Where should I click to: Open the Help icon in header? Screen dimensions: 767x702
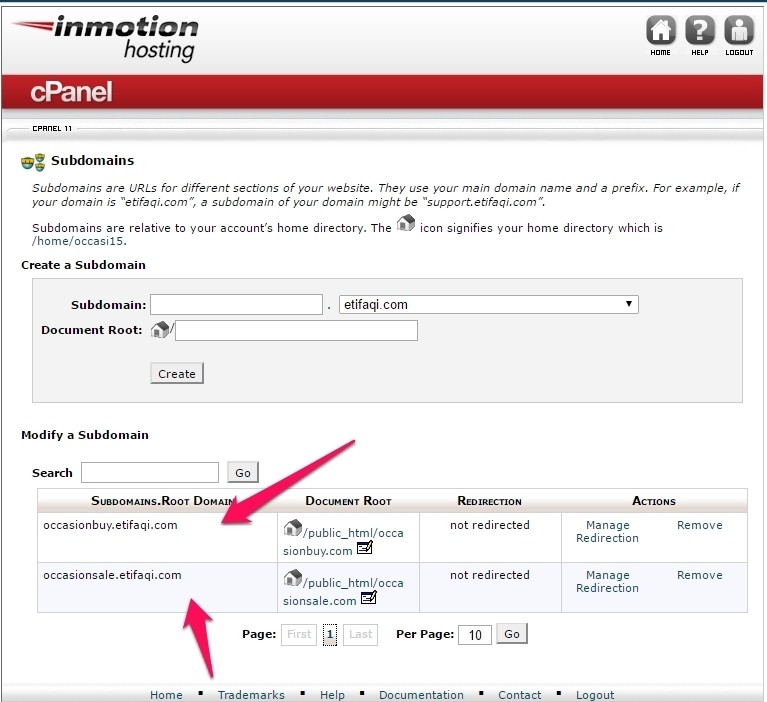(700, 32)
